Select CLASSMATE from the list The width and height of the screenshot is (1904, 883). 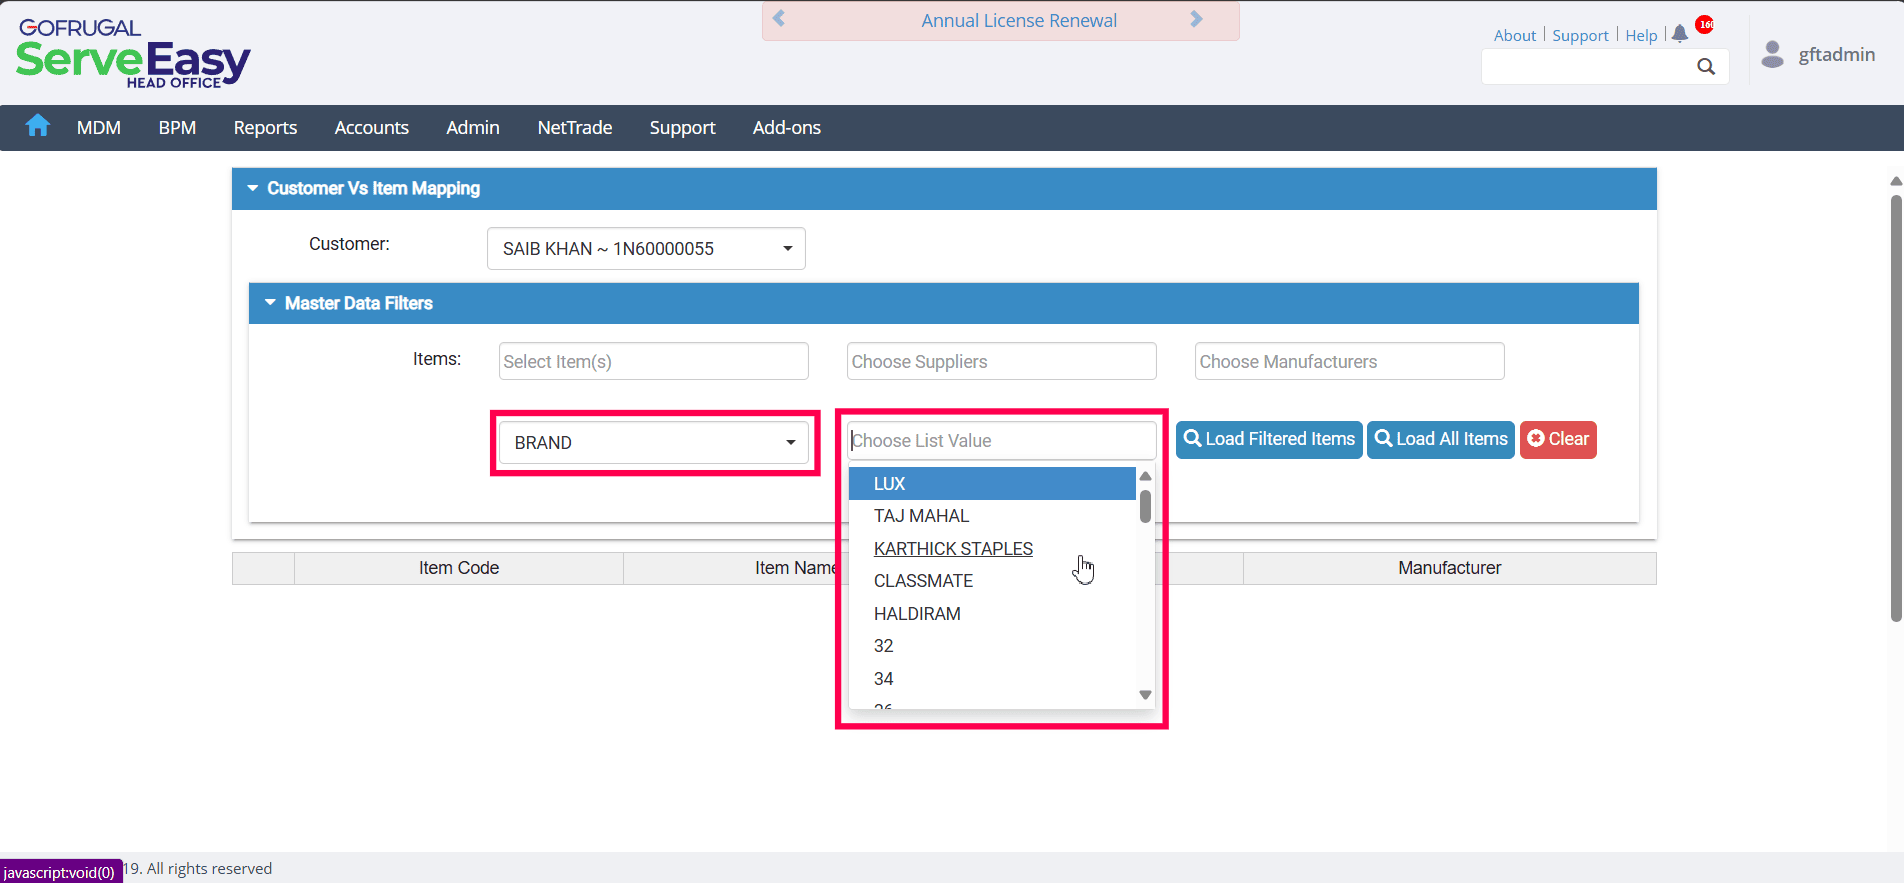pos(992,581)
